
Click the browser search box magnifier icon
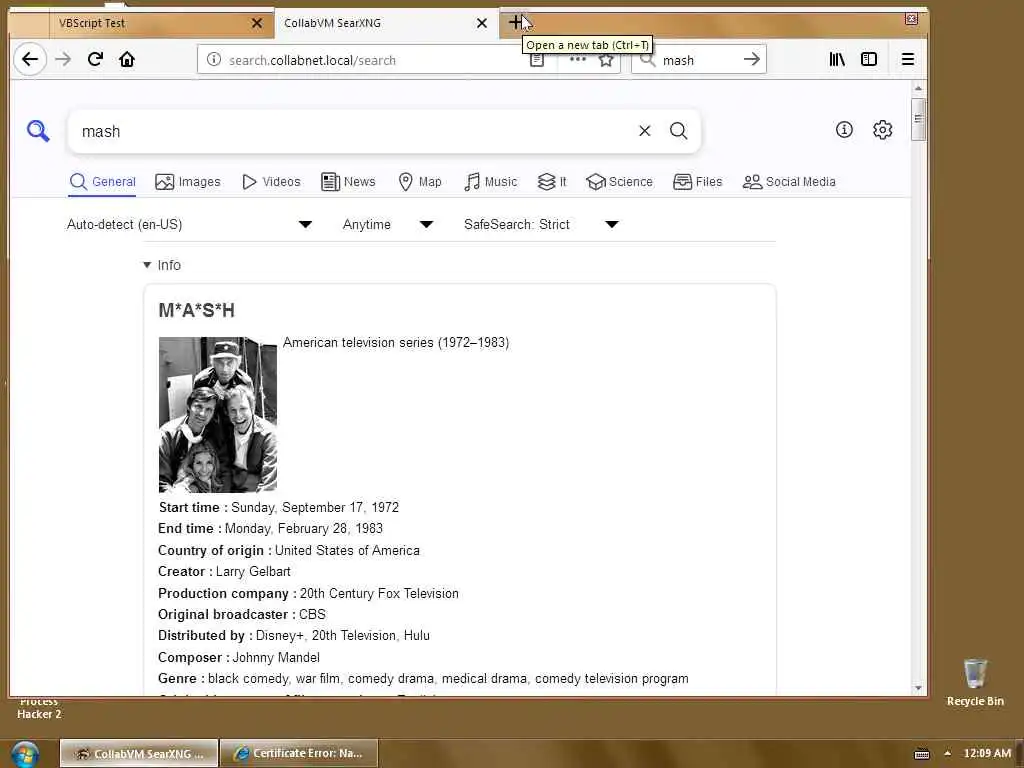tap(647, 60)
